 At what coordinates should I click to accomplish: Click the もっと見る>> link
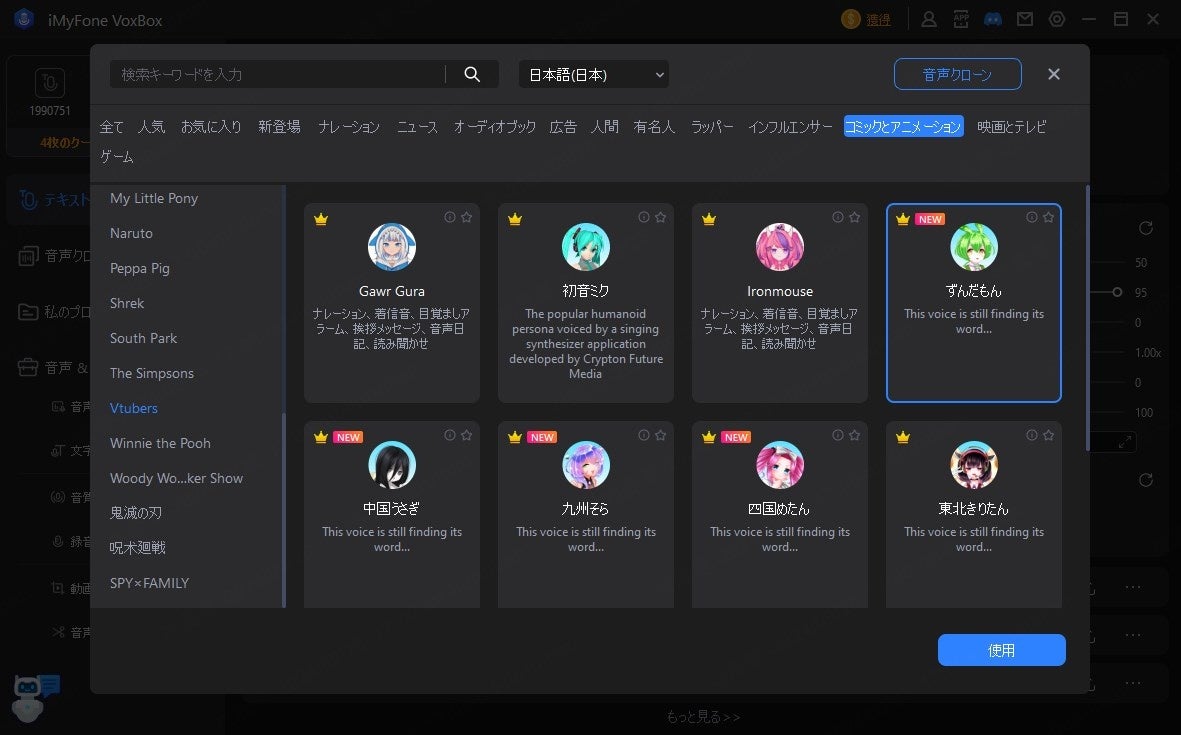point(702,716)
